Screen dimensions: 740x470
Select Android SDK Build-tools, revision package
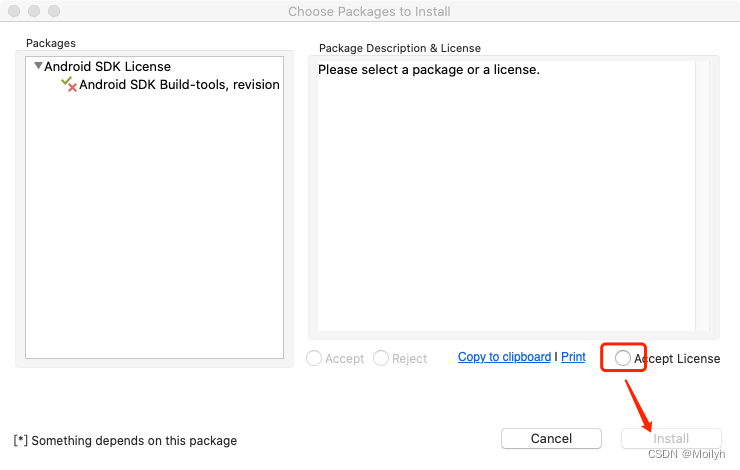[x=179, y=84]
